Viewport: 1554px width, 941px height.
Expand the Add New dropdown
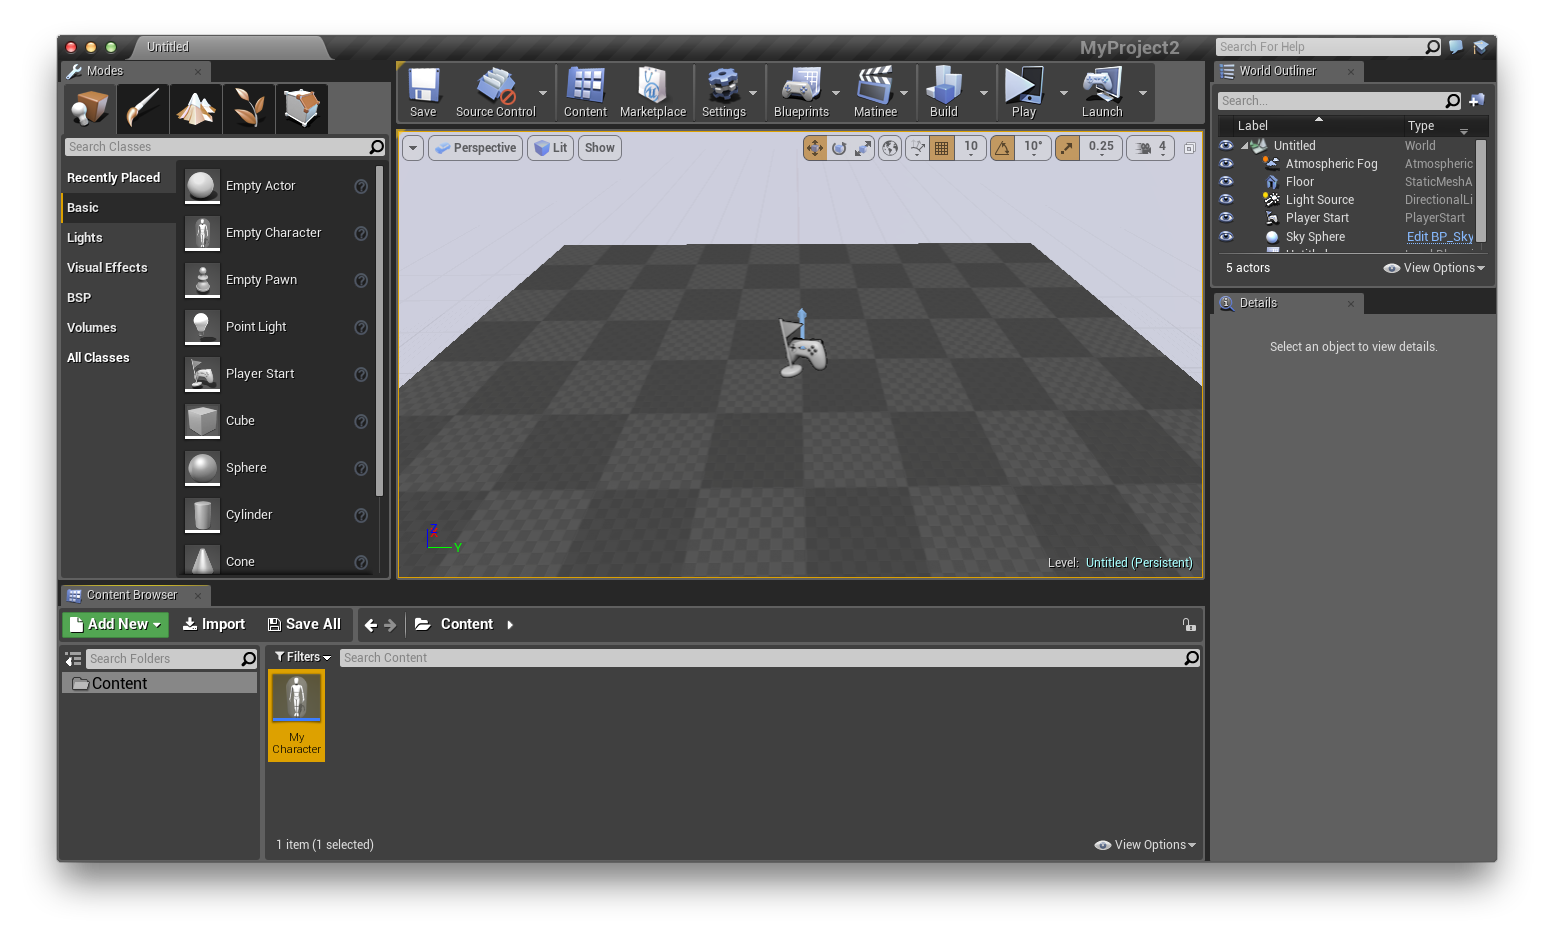116,624
